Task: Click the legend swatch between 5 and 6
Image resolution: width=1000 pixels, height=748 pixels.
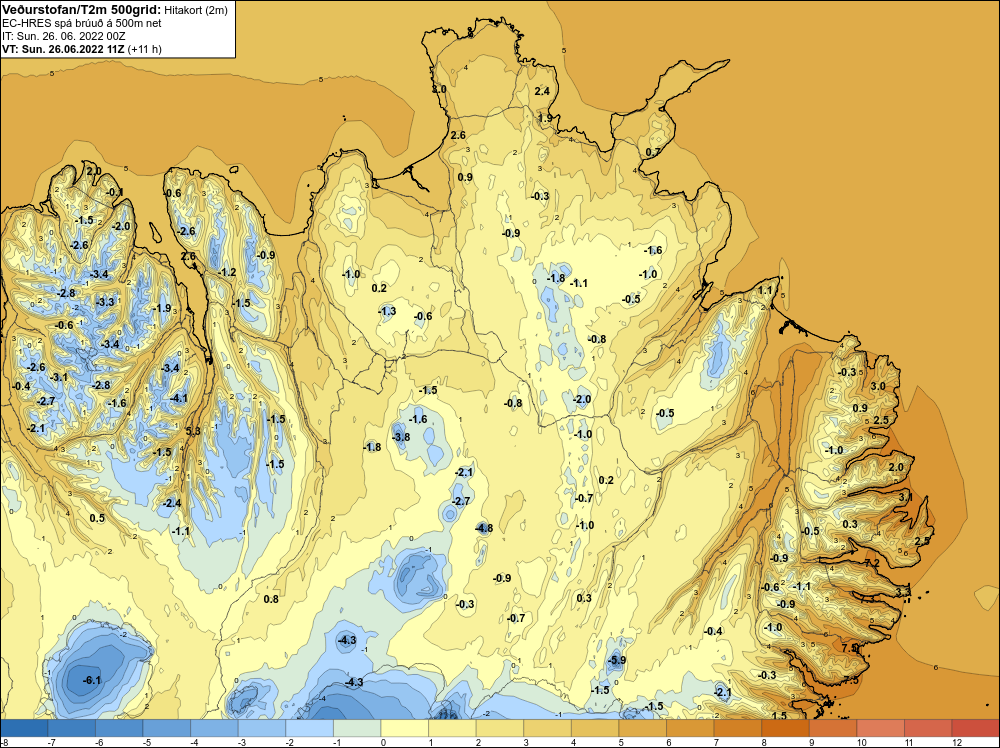Action: click(x=642, y=728)
